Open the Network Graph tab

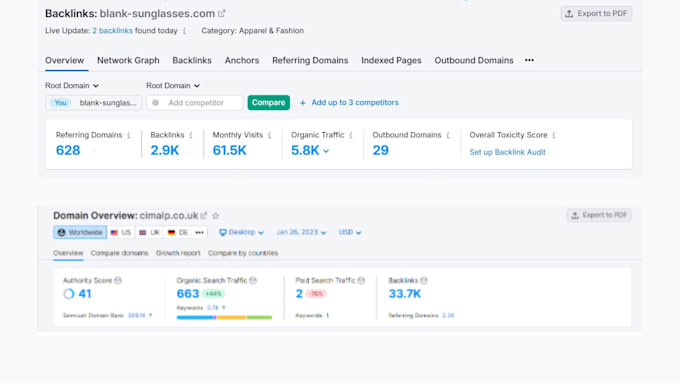128,60
